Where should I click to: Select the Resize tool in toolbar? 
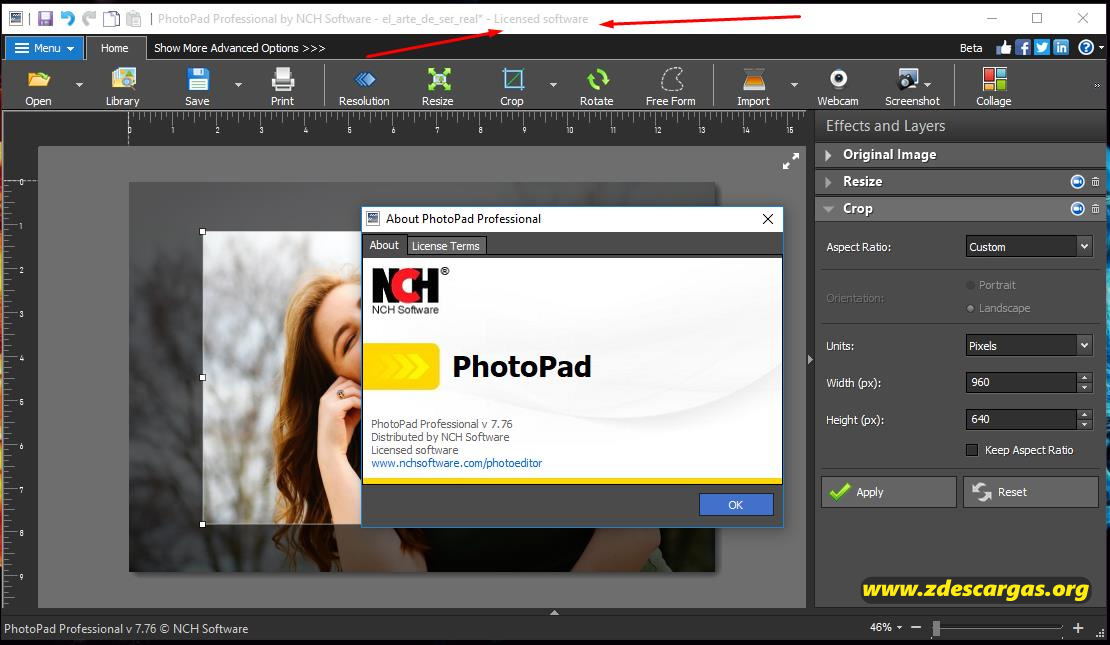click(x=437, y=87)
